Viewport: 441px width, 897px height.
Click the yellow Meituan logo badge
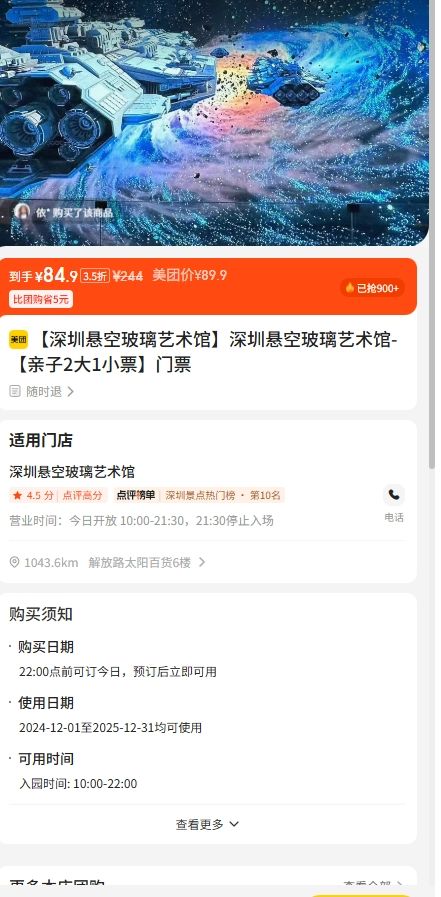tap(18, 339)
